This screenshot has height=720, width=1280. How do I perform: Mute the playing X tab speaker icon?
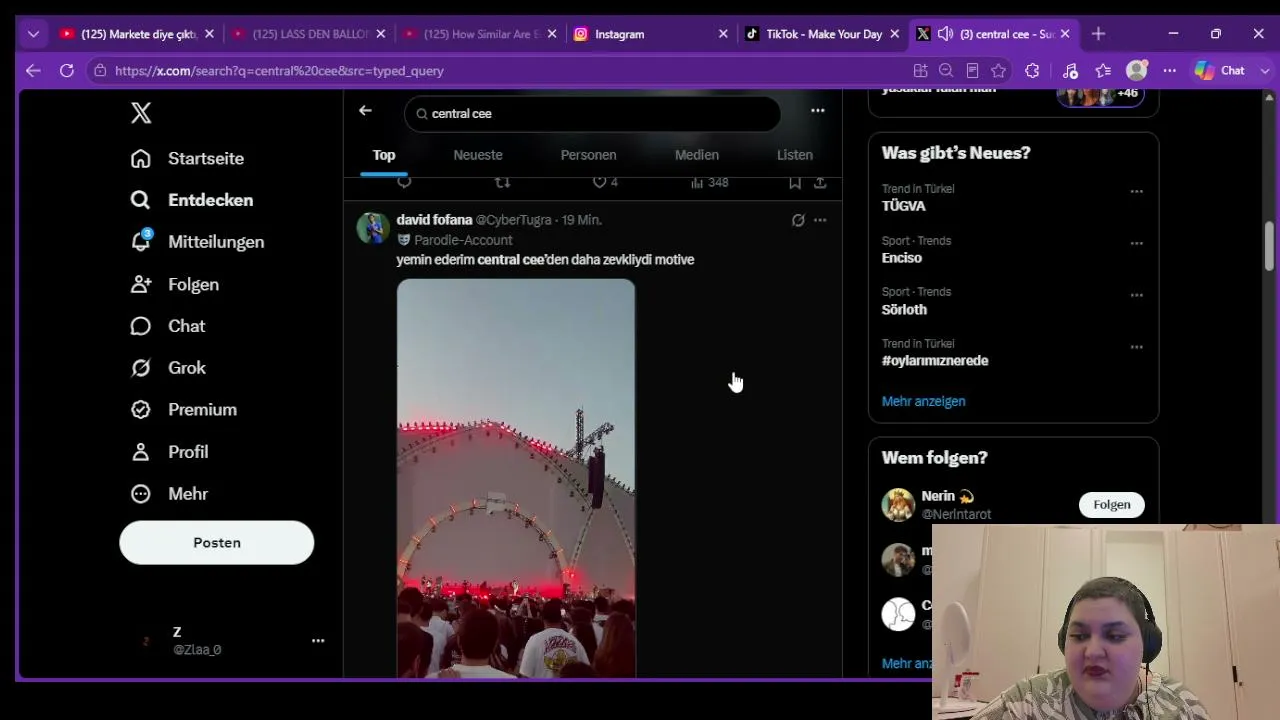tap(945, 34)
